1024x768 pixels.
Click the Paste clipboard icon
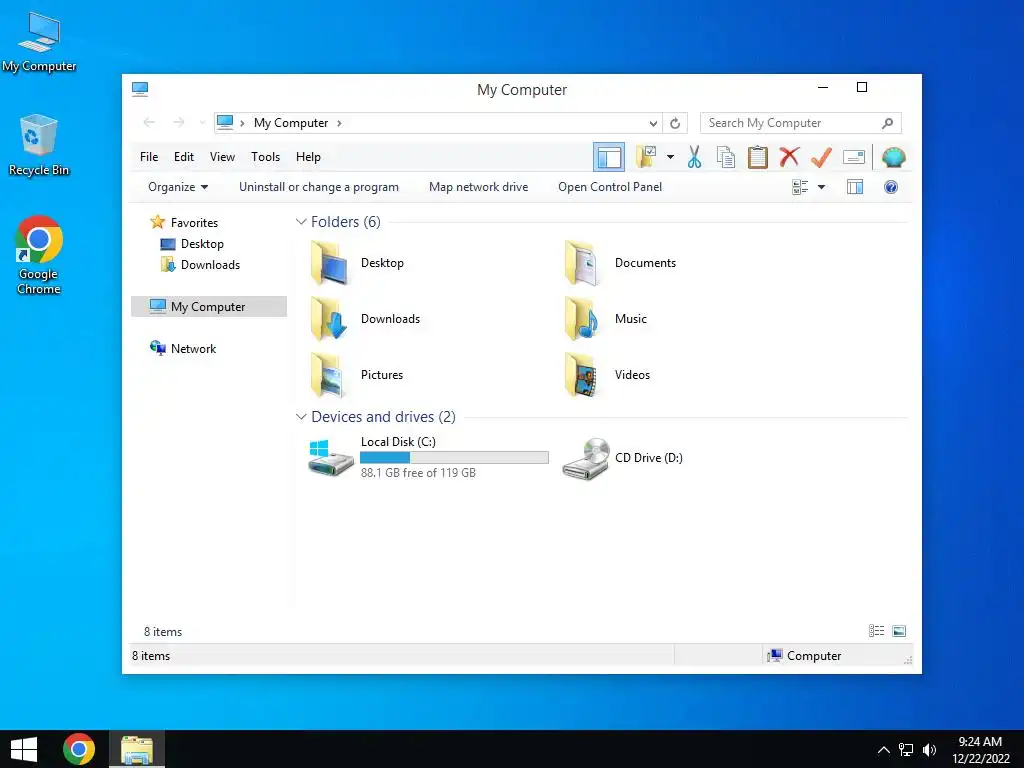[x=758, y=157]
